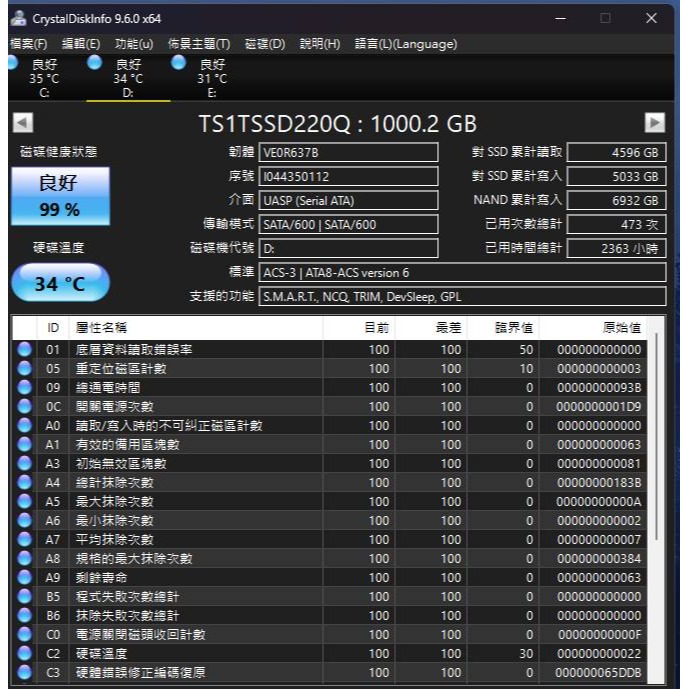Click the serial number field I044350112

(348, 176)
